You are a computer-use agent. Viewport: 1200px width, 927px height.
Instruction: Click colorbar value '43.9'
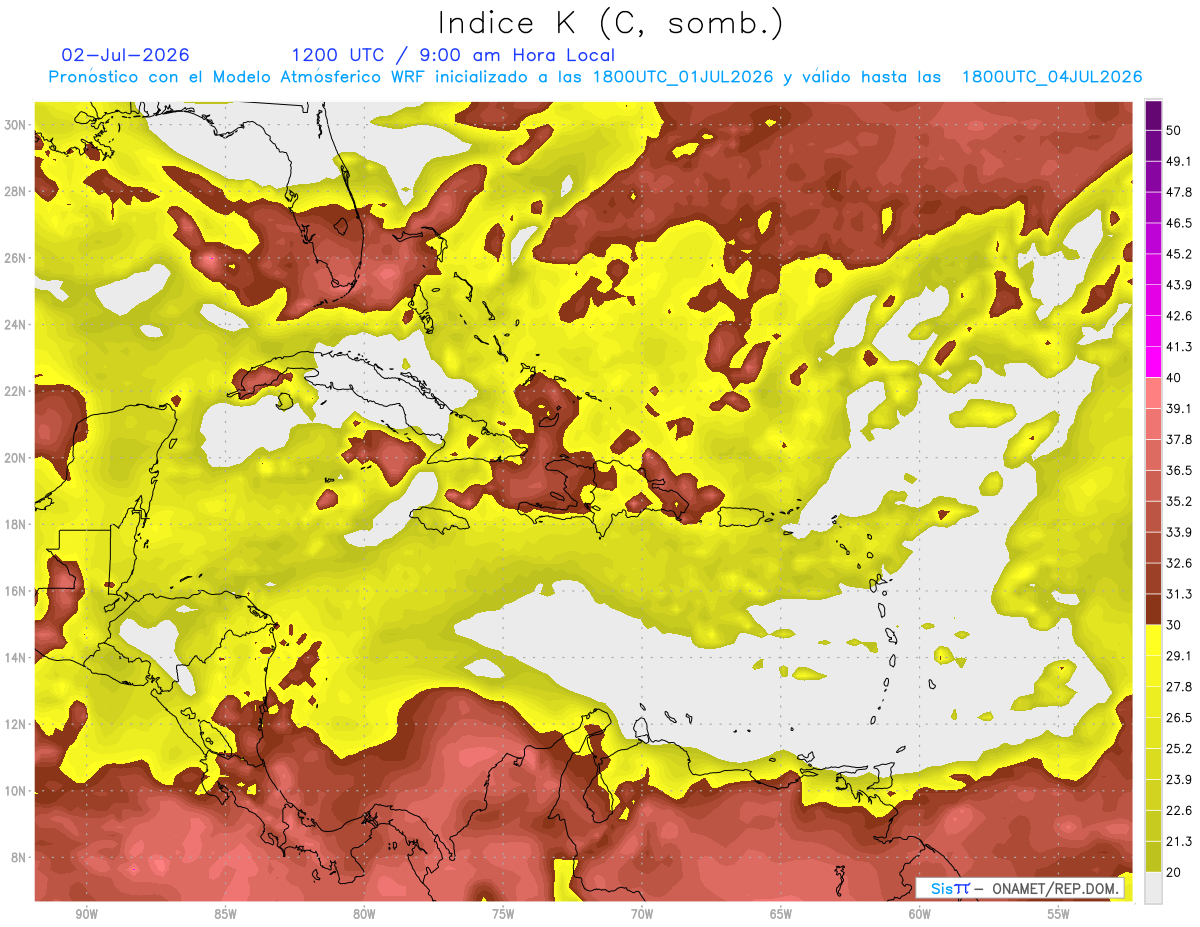point(1179,285)
